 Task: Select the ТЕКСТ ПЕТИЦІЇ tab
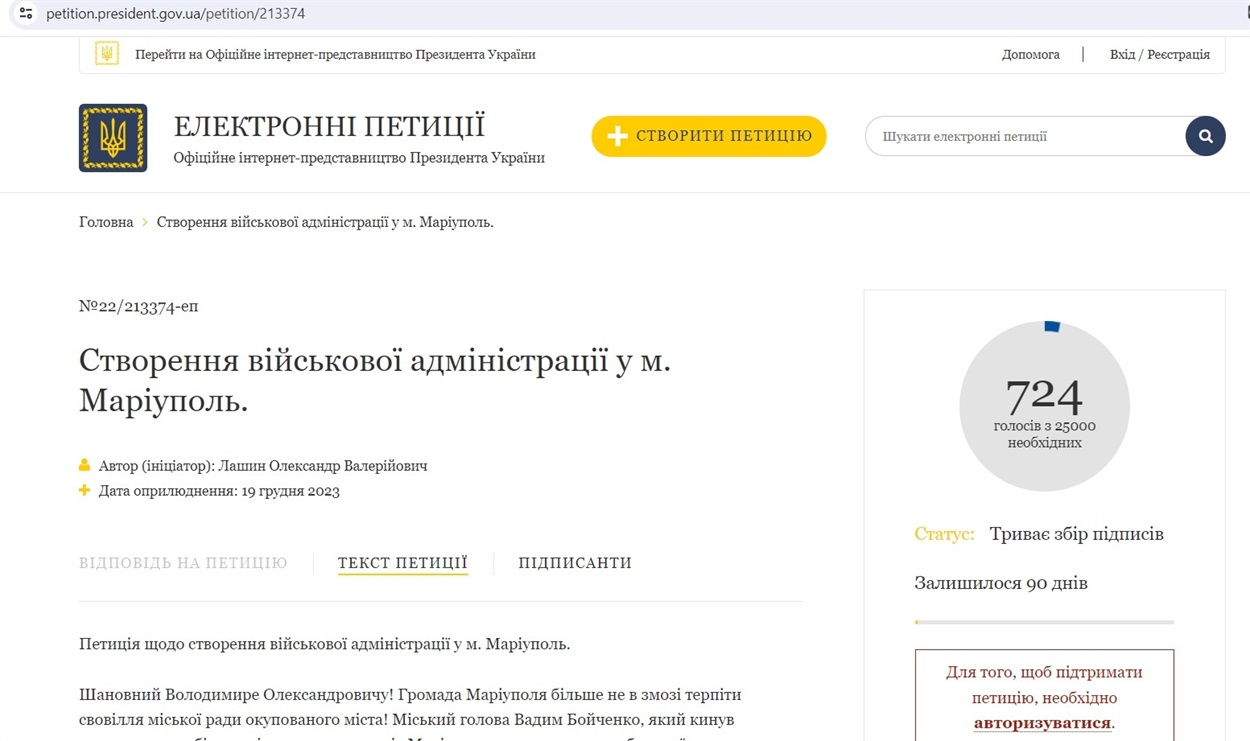click(x=403, y=563)
